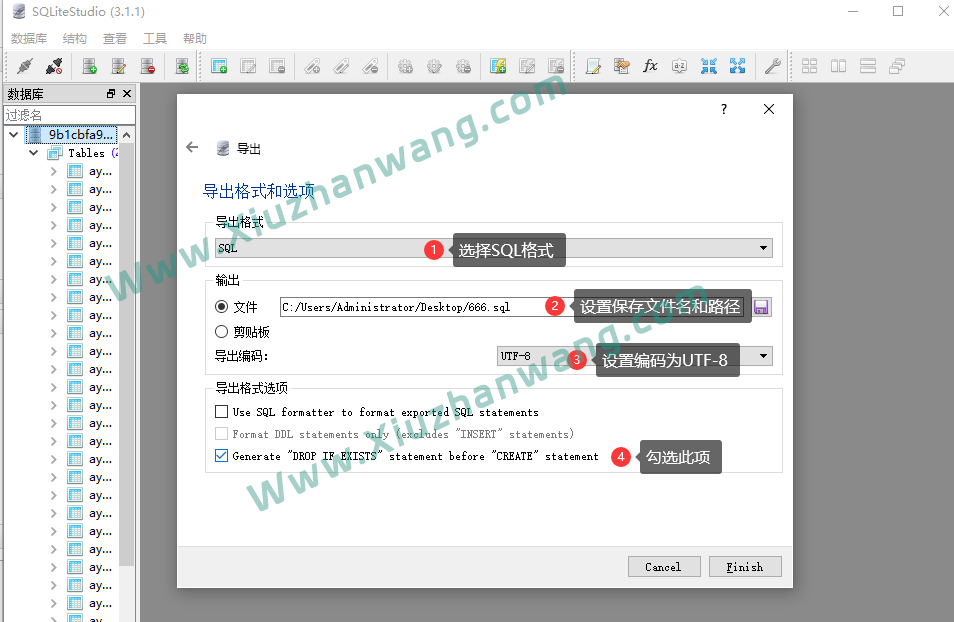Open the custom SQL functions editor (fx icon)
The width and height of the screenshot is (954, 622).
[651, 65]
